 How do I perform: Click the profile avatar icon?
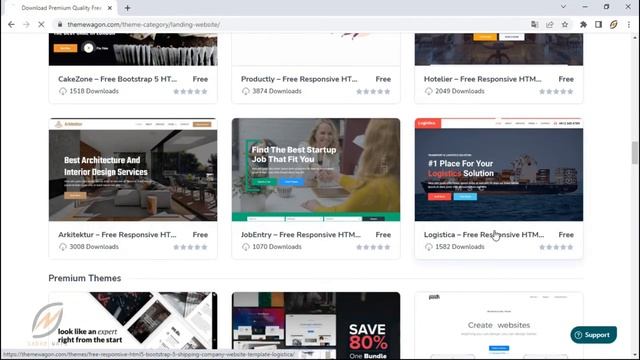coord(613,24)
